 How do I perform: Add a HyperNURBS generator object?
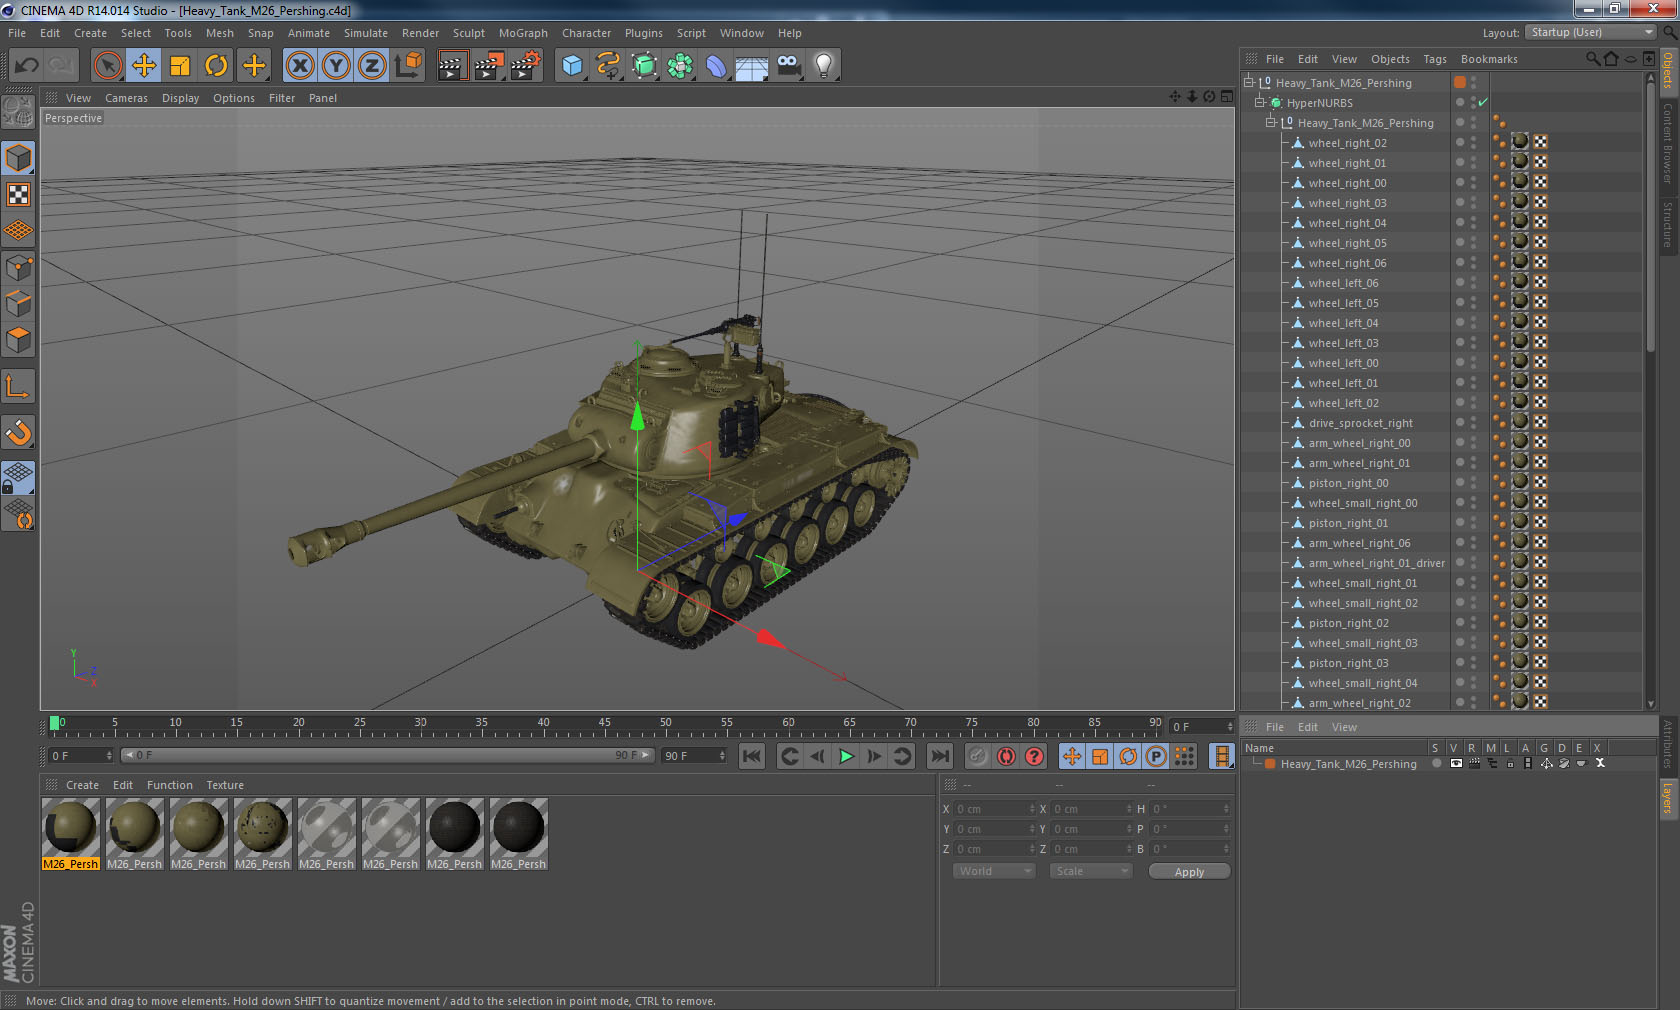pyautogui.click(x=644, y=66)
